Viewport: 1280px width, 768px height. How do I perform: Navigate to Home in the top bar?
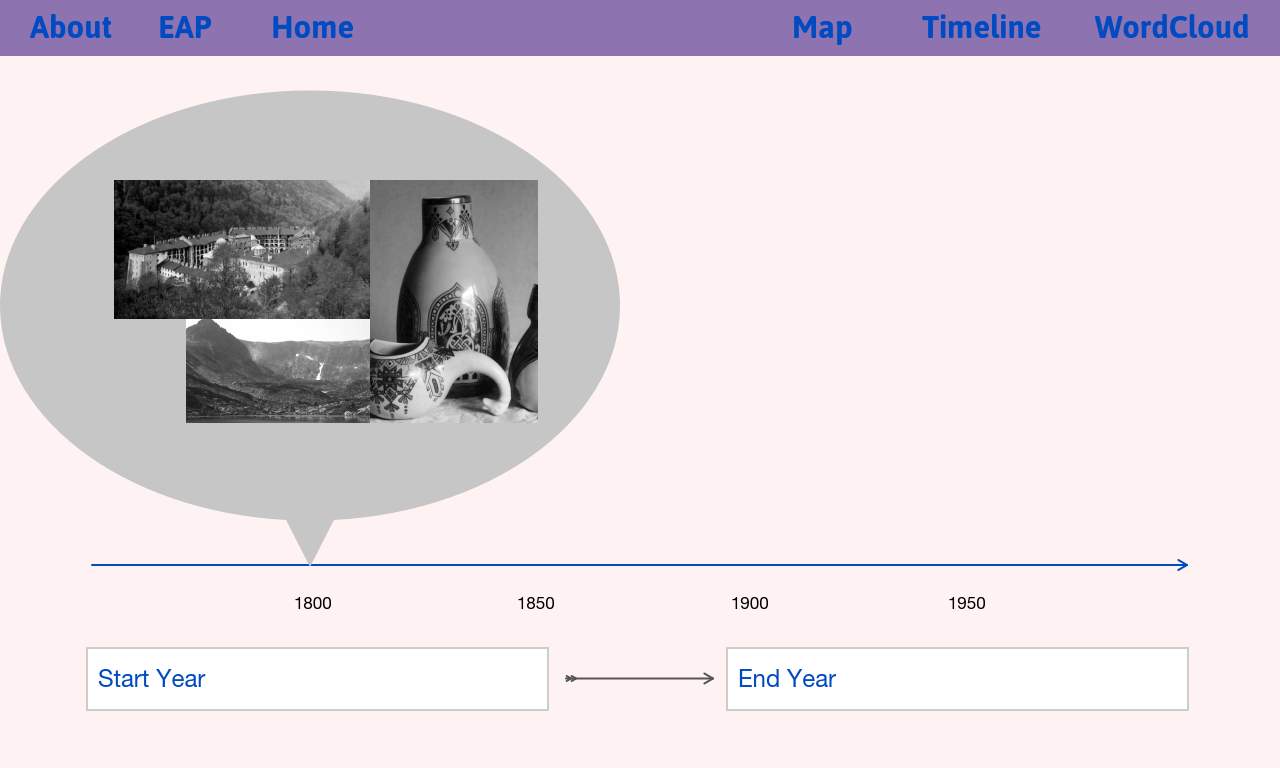[312, 27]
